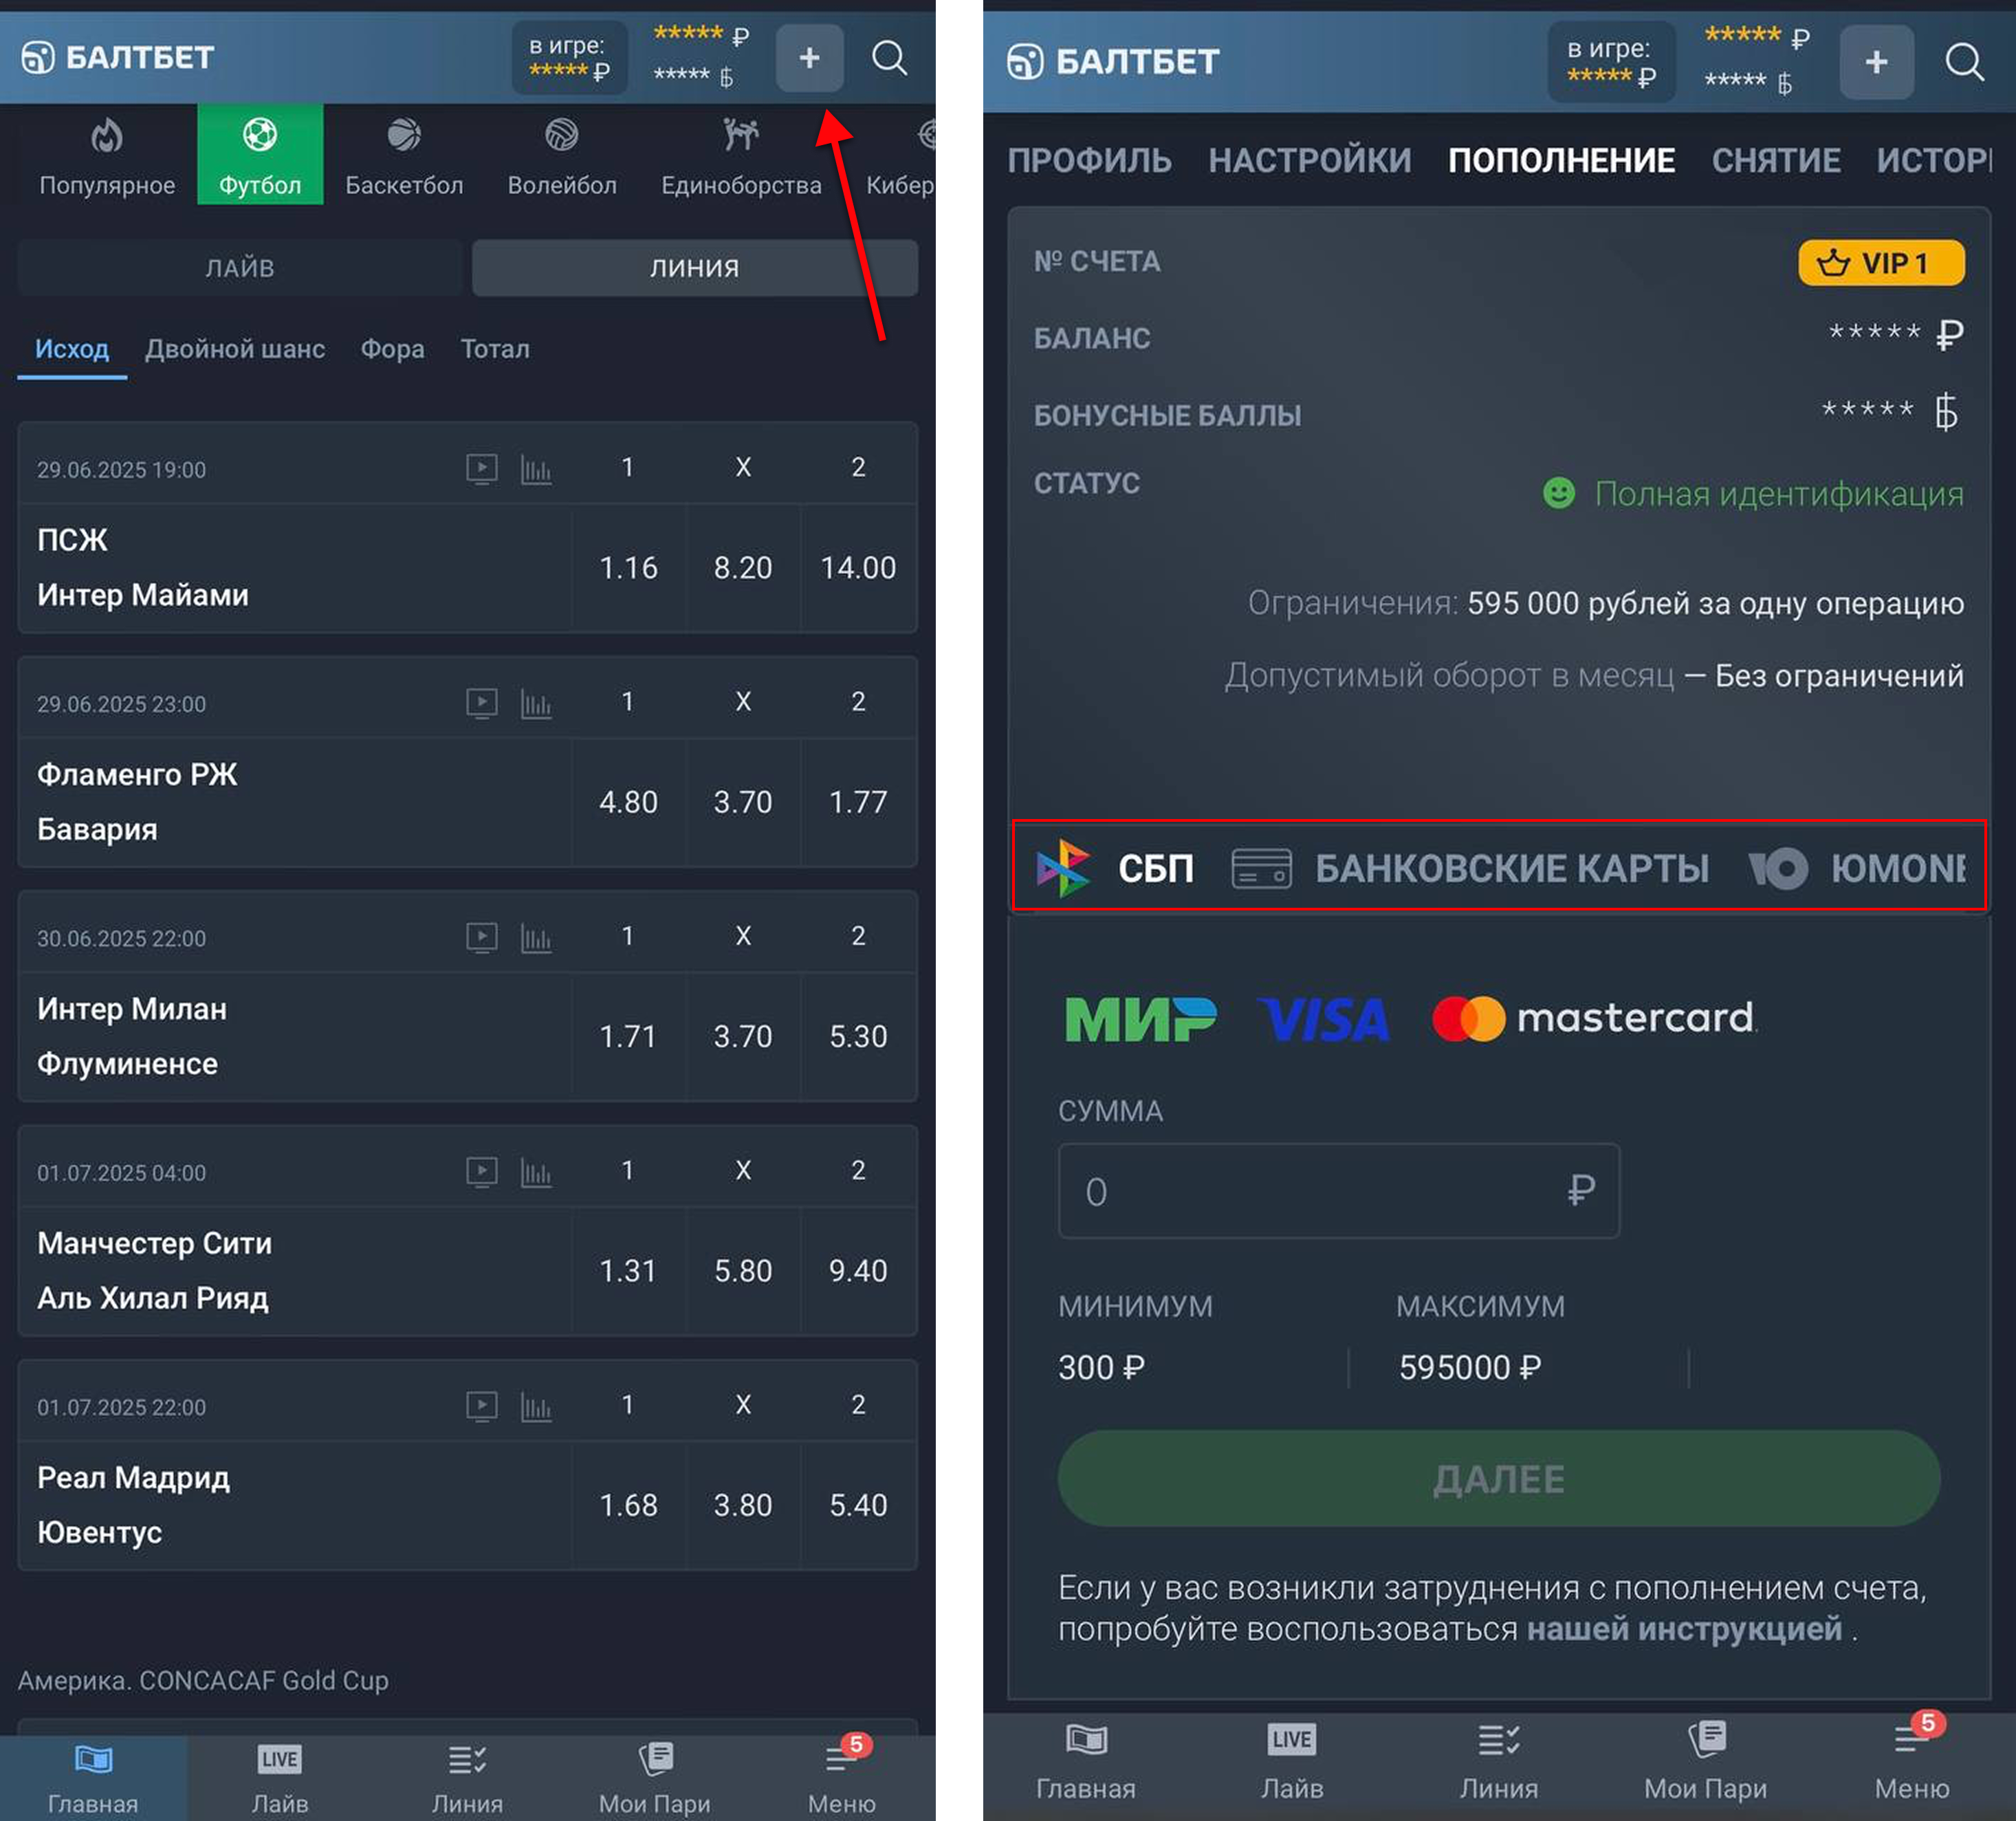Open video stream icon for ПСЖ match

[482, 468]
